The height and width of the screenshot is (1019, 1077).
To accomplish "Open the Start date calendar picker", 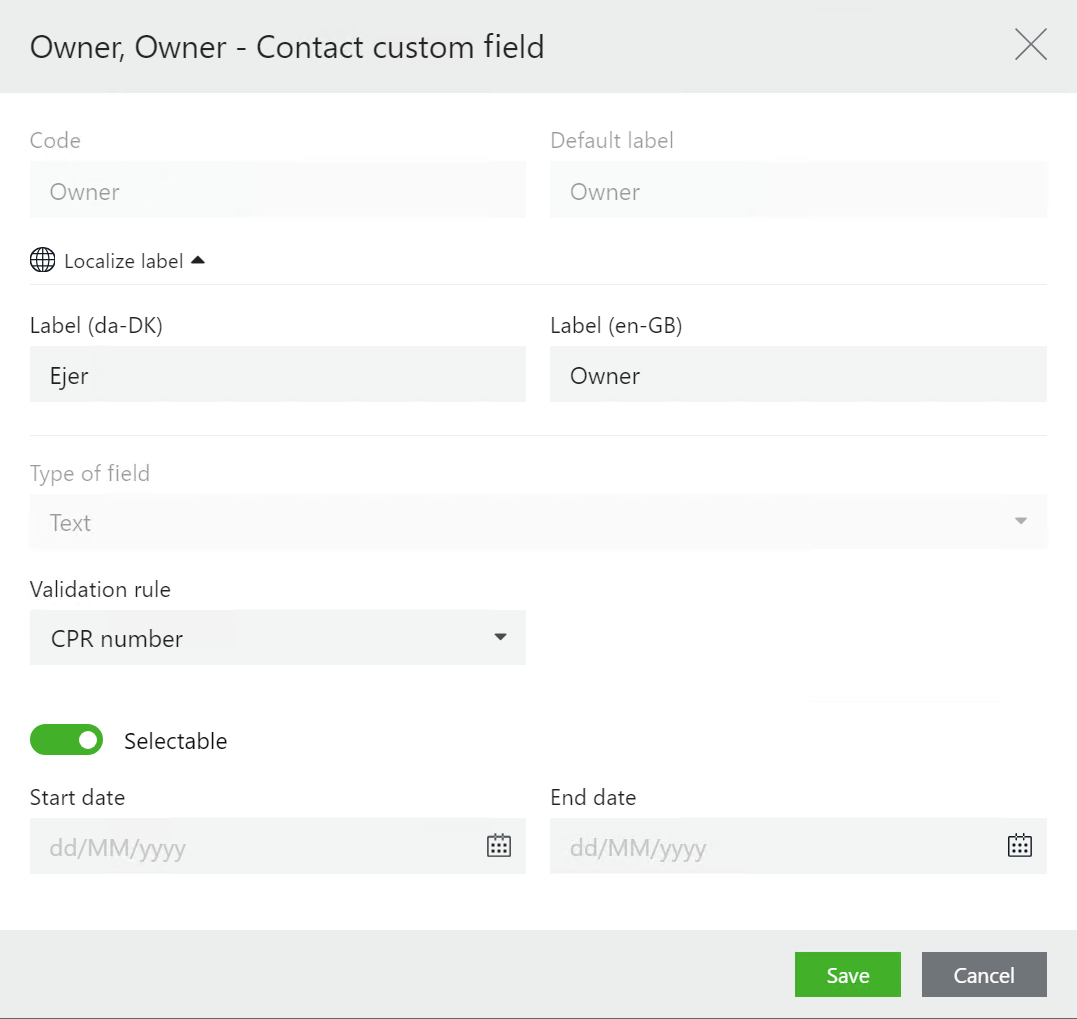I will (x=498, y=846).
